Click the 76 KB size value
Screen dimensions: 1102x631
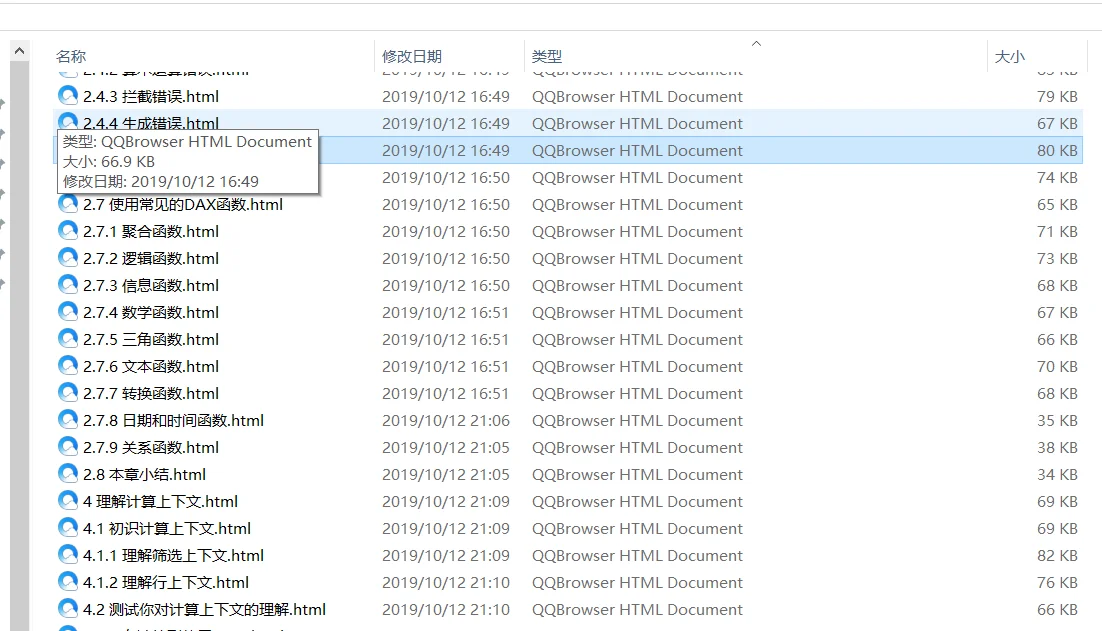pos(1057,583)
